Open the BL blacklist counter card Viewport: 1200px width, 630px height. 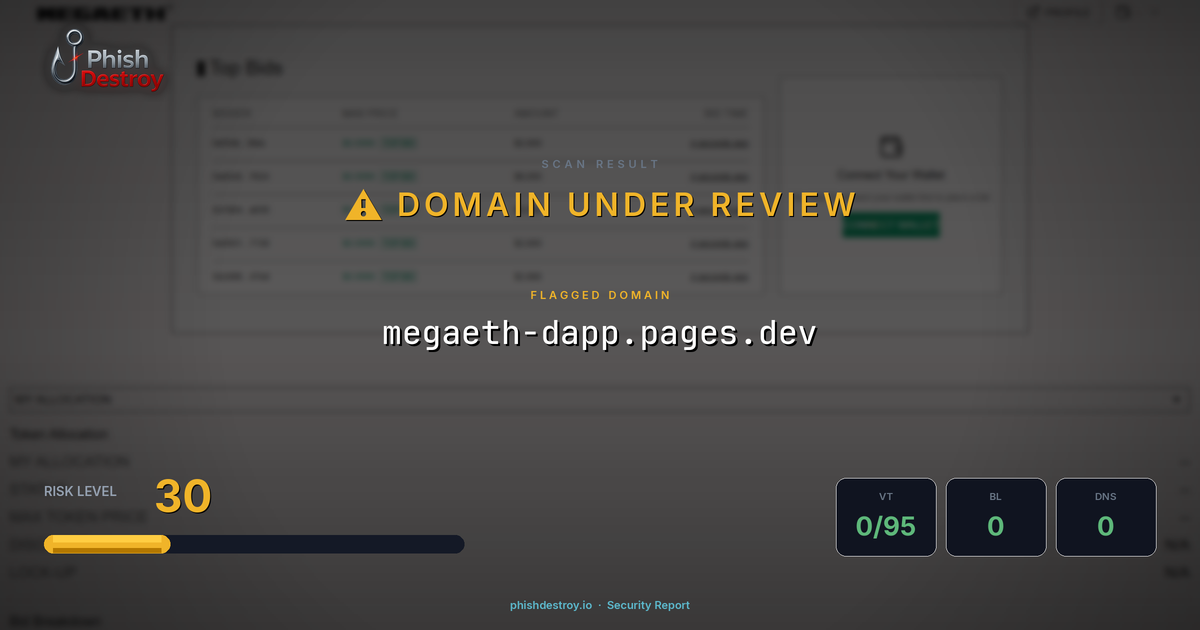coord(996,517)
